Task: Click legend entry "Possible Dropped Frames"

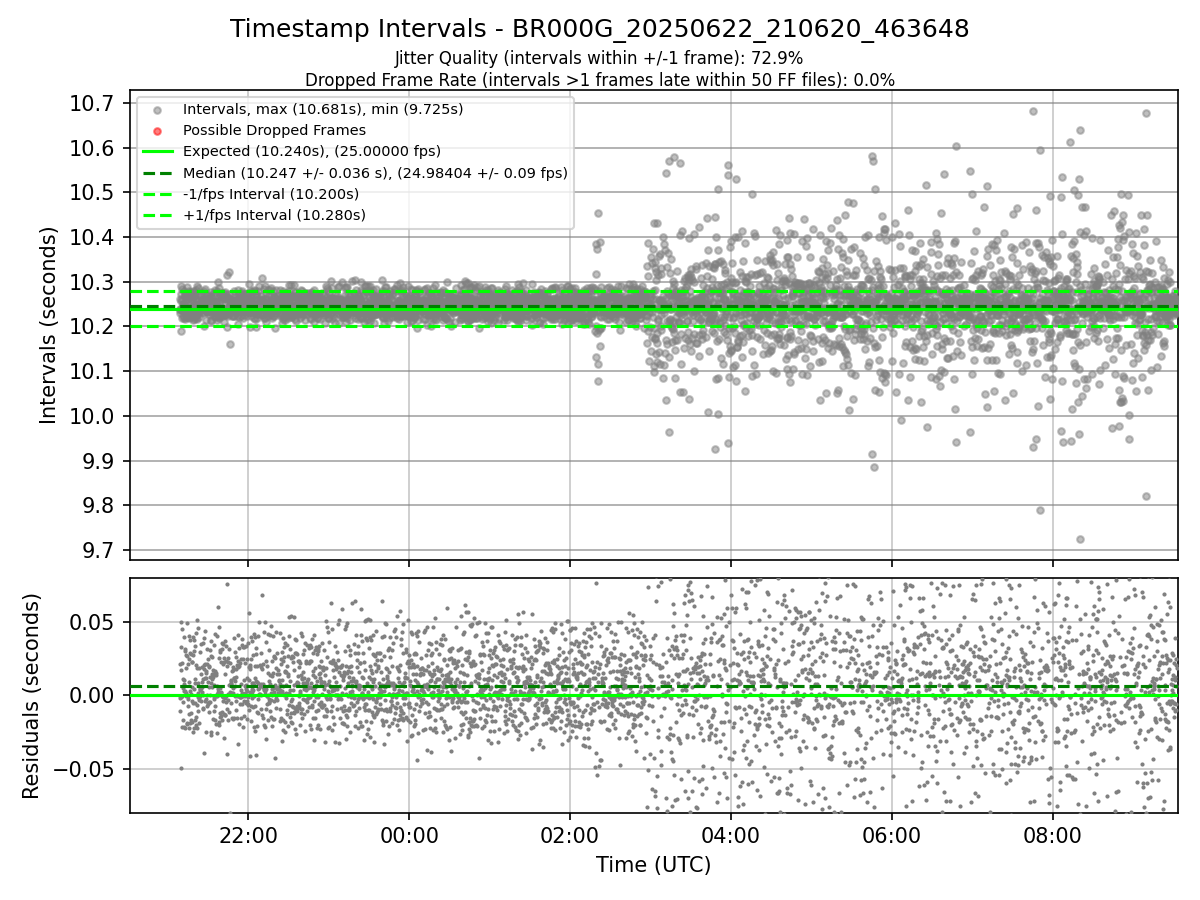Action: coord(274,130)
